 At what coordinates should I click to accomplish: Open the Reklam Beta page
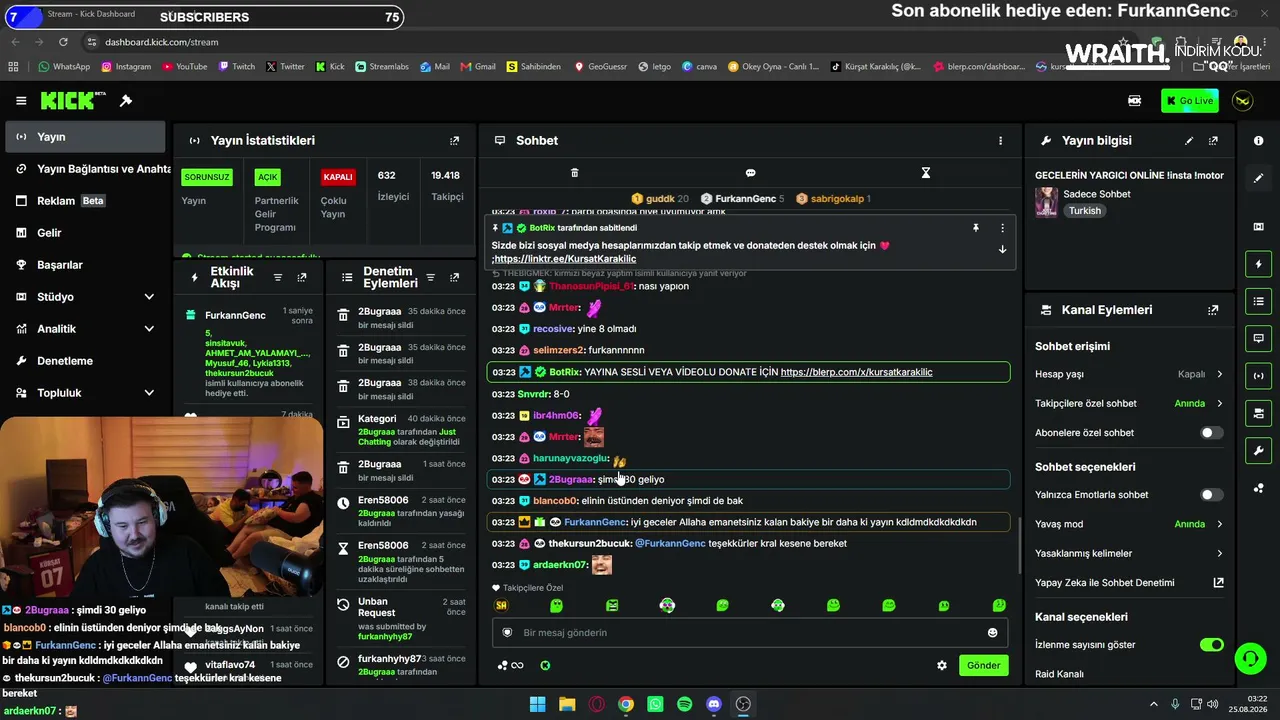pyautogui.click(x=85, y=201)
